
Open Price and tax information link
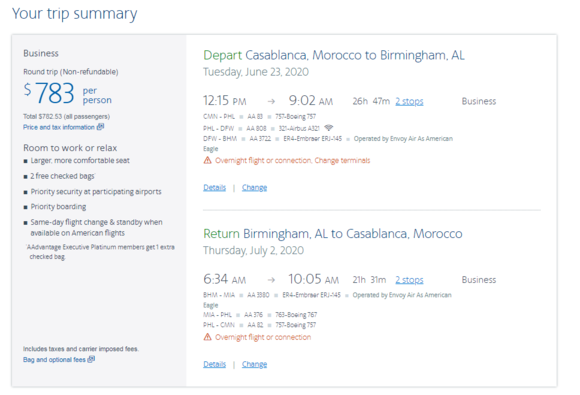coord(59,127)
